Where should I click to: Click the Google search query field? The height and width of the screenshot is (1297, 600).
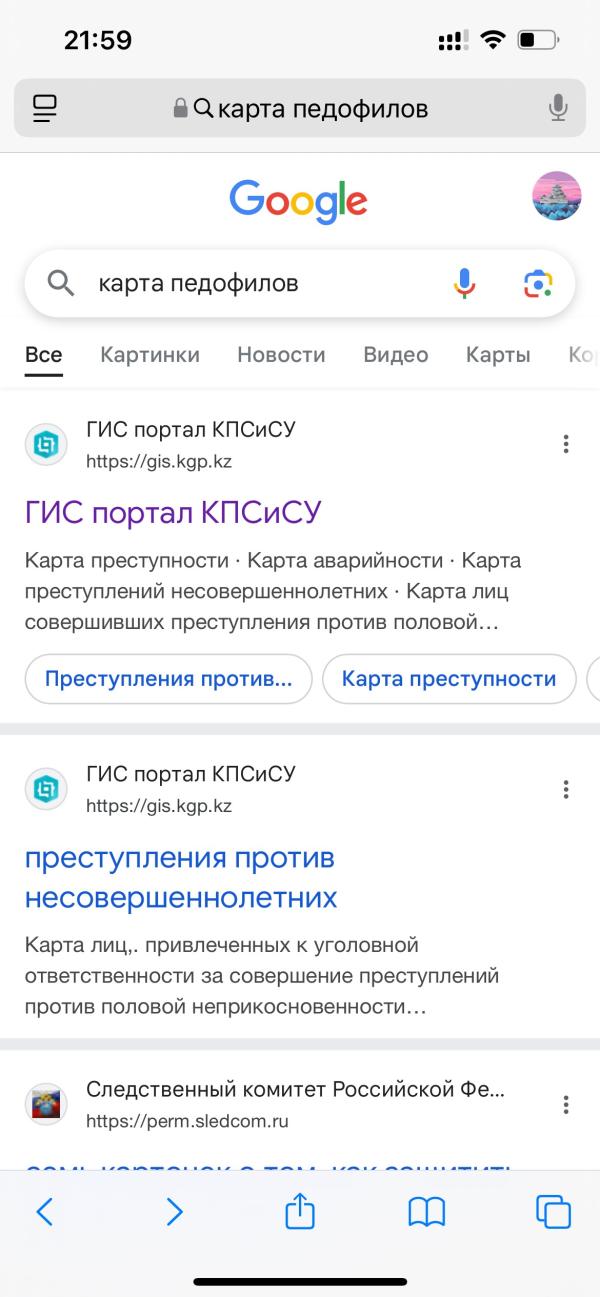tap(265, 284)
